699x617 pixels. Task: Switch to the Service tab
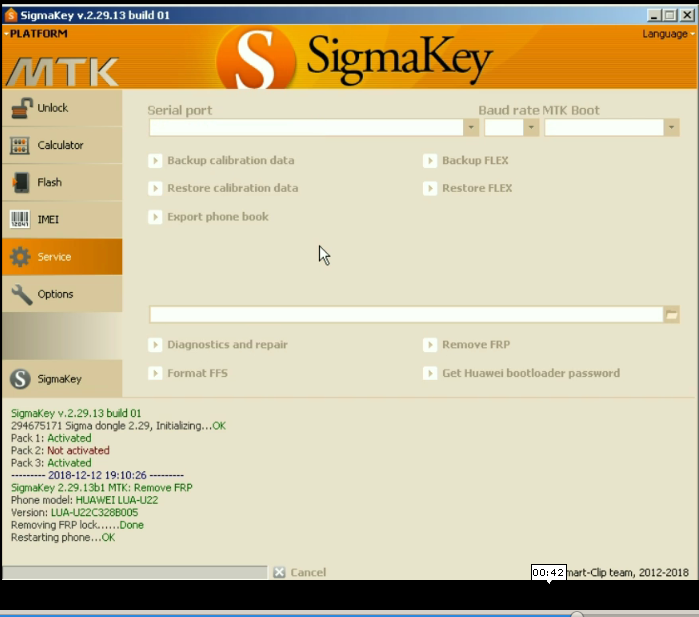[62, 257]
